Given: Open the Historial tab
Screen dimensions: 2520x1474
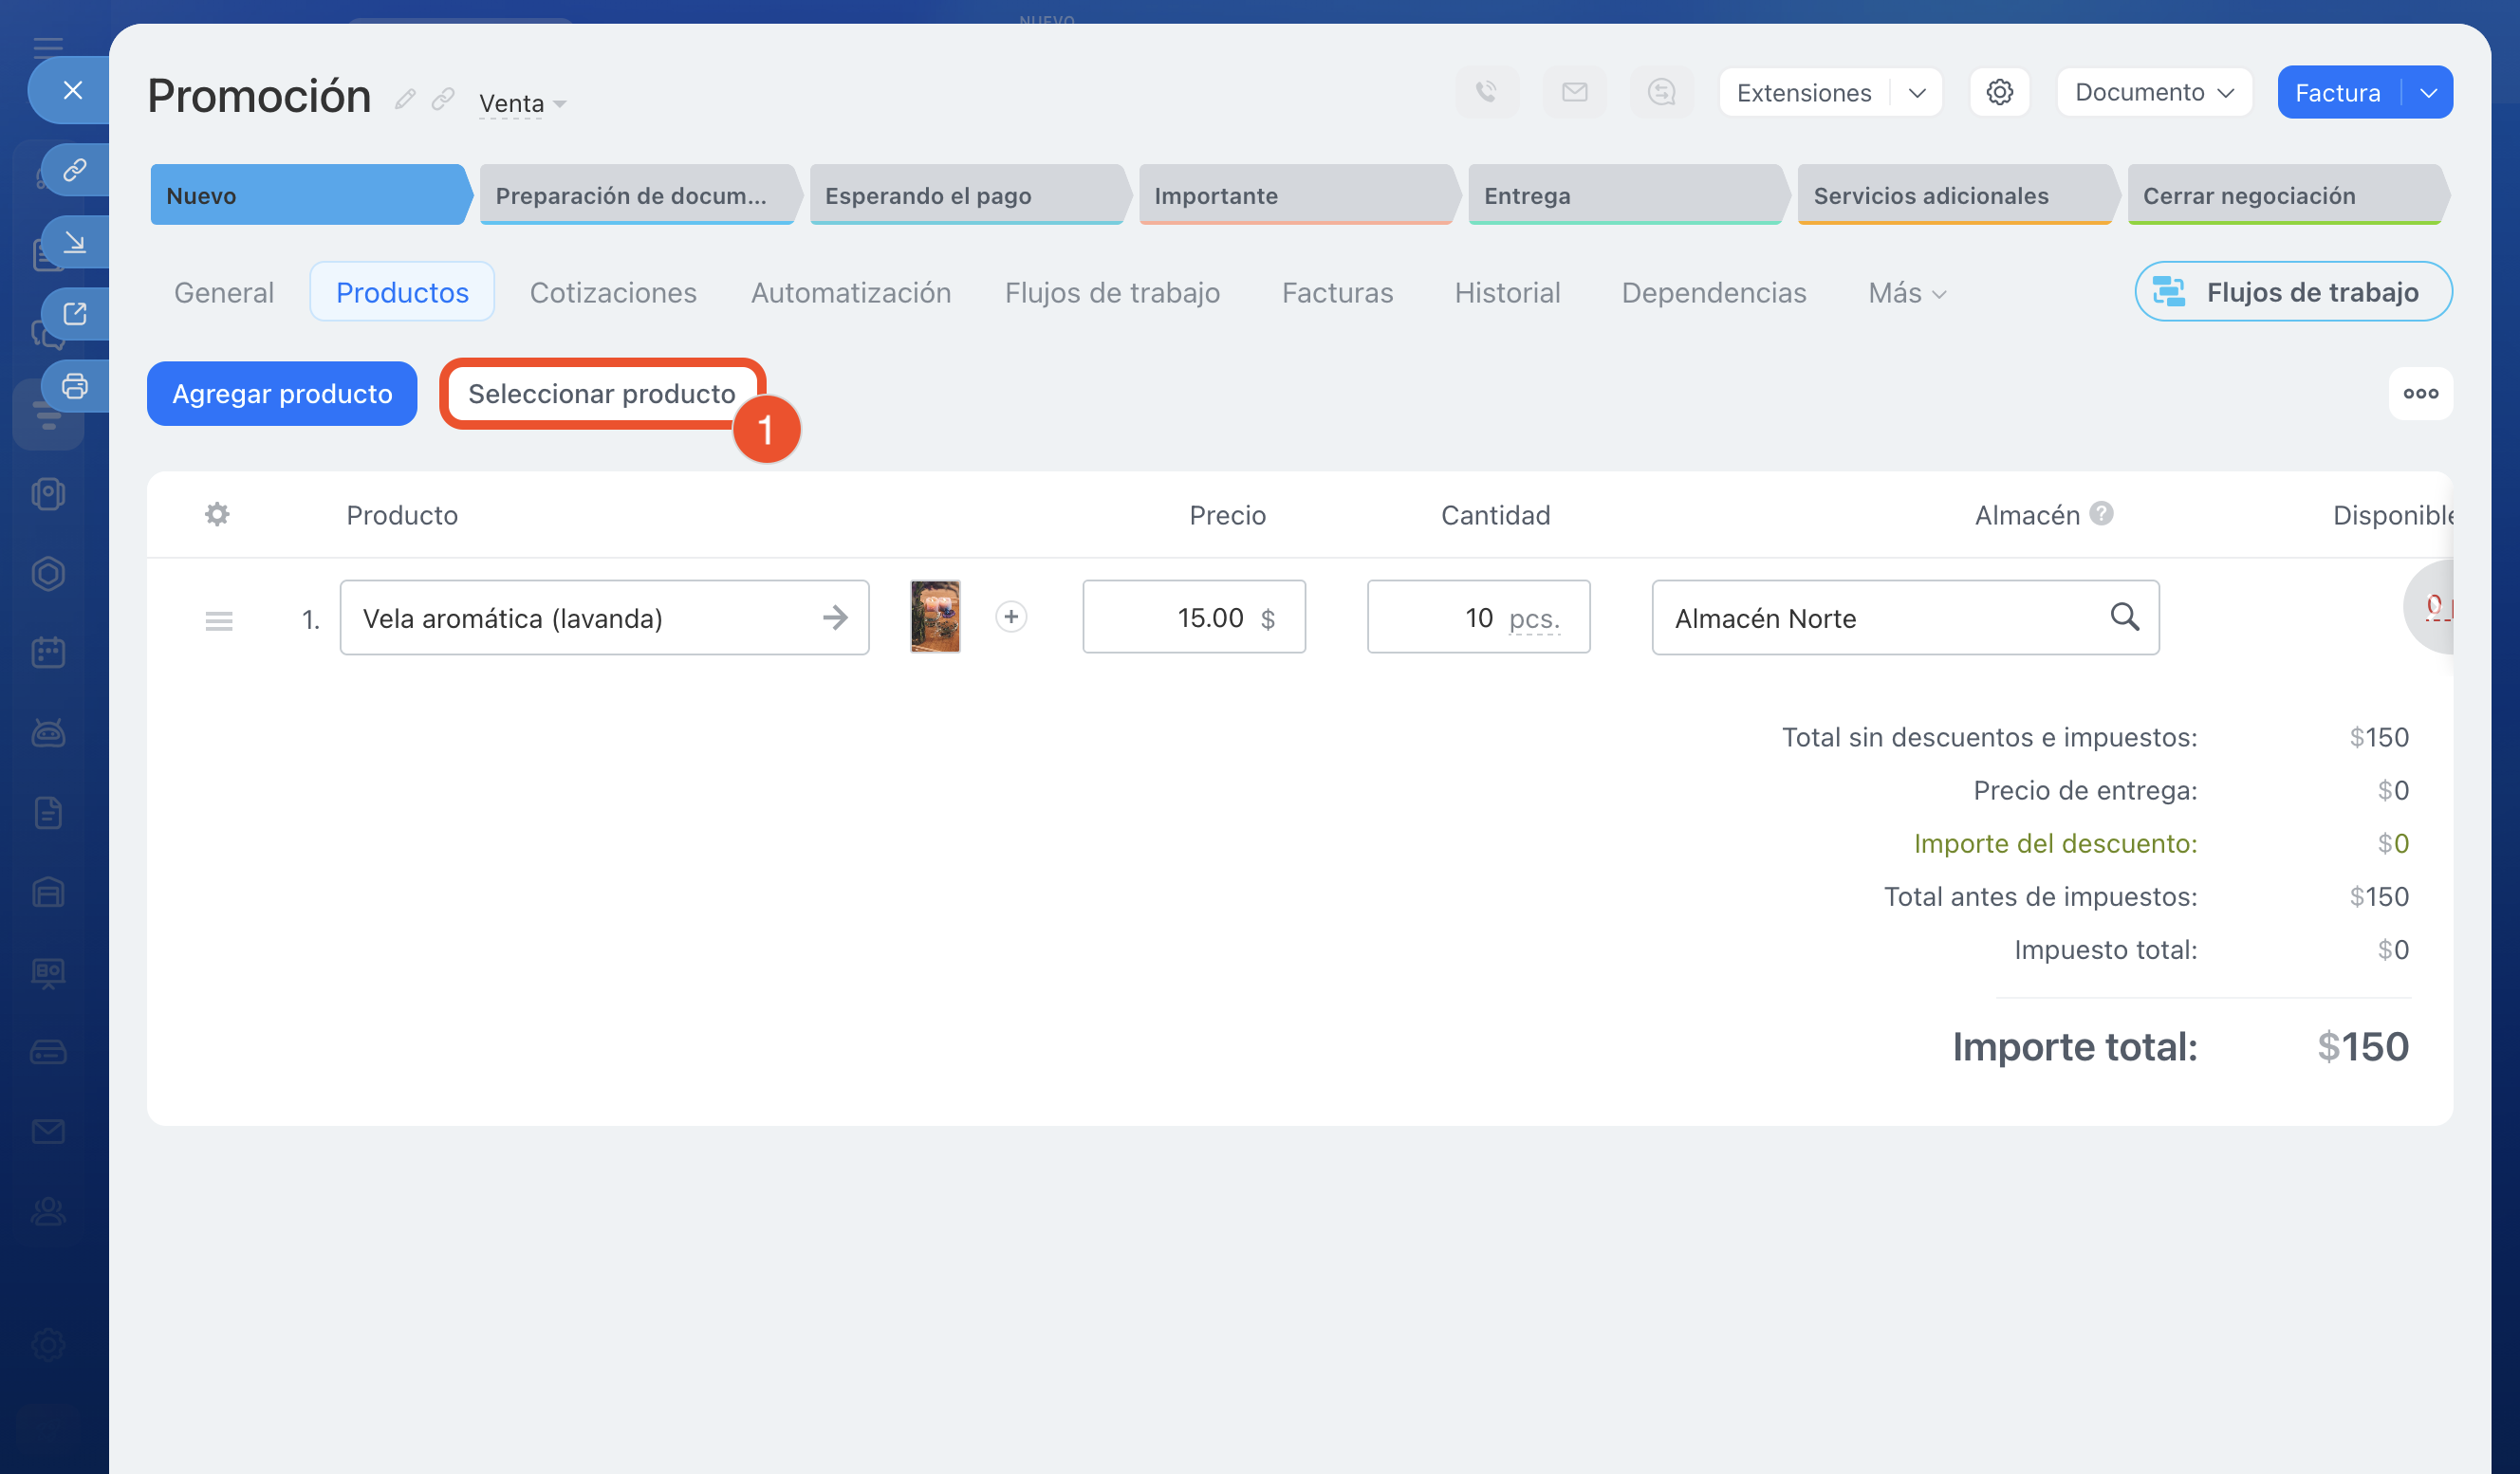Looking at the screenshot, I should tap(1506, 292).
